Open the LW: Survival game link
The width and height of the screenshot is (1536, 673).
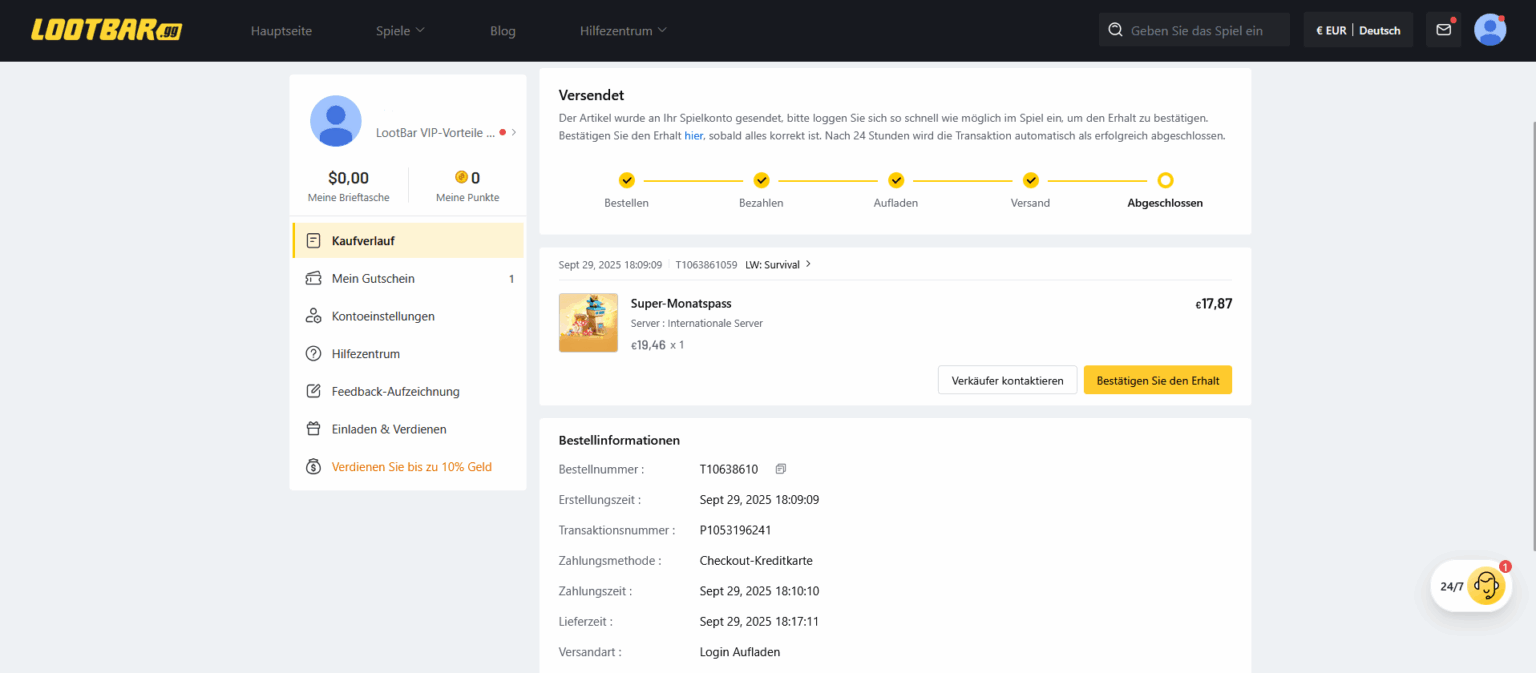[x=778, y=265]
